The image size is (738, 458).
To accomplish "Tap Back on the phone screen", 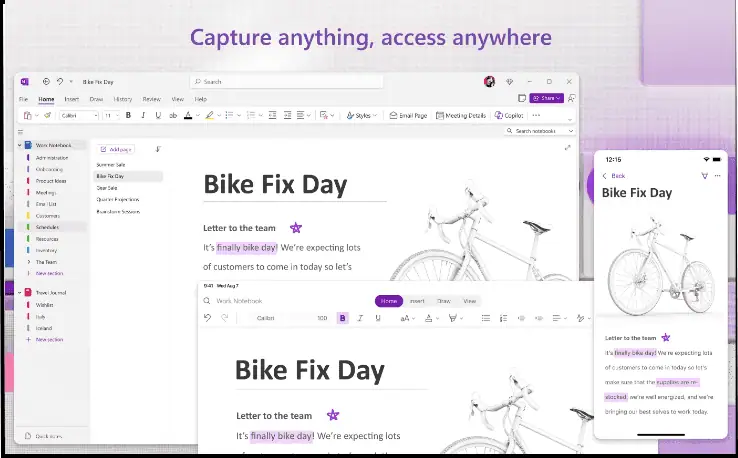I will tap(610, 176).
